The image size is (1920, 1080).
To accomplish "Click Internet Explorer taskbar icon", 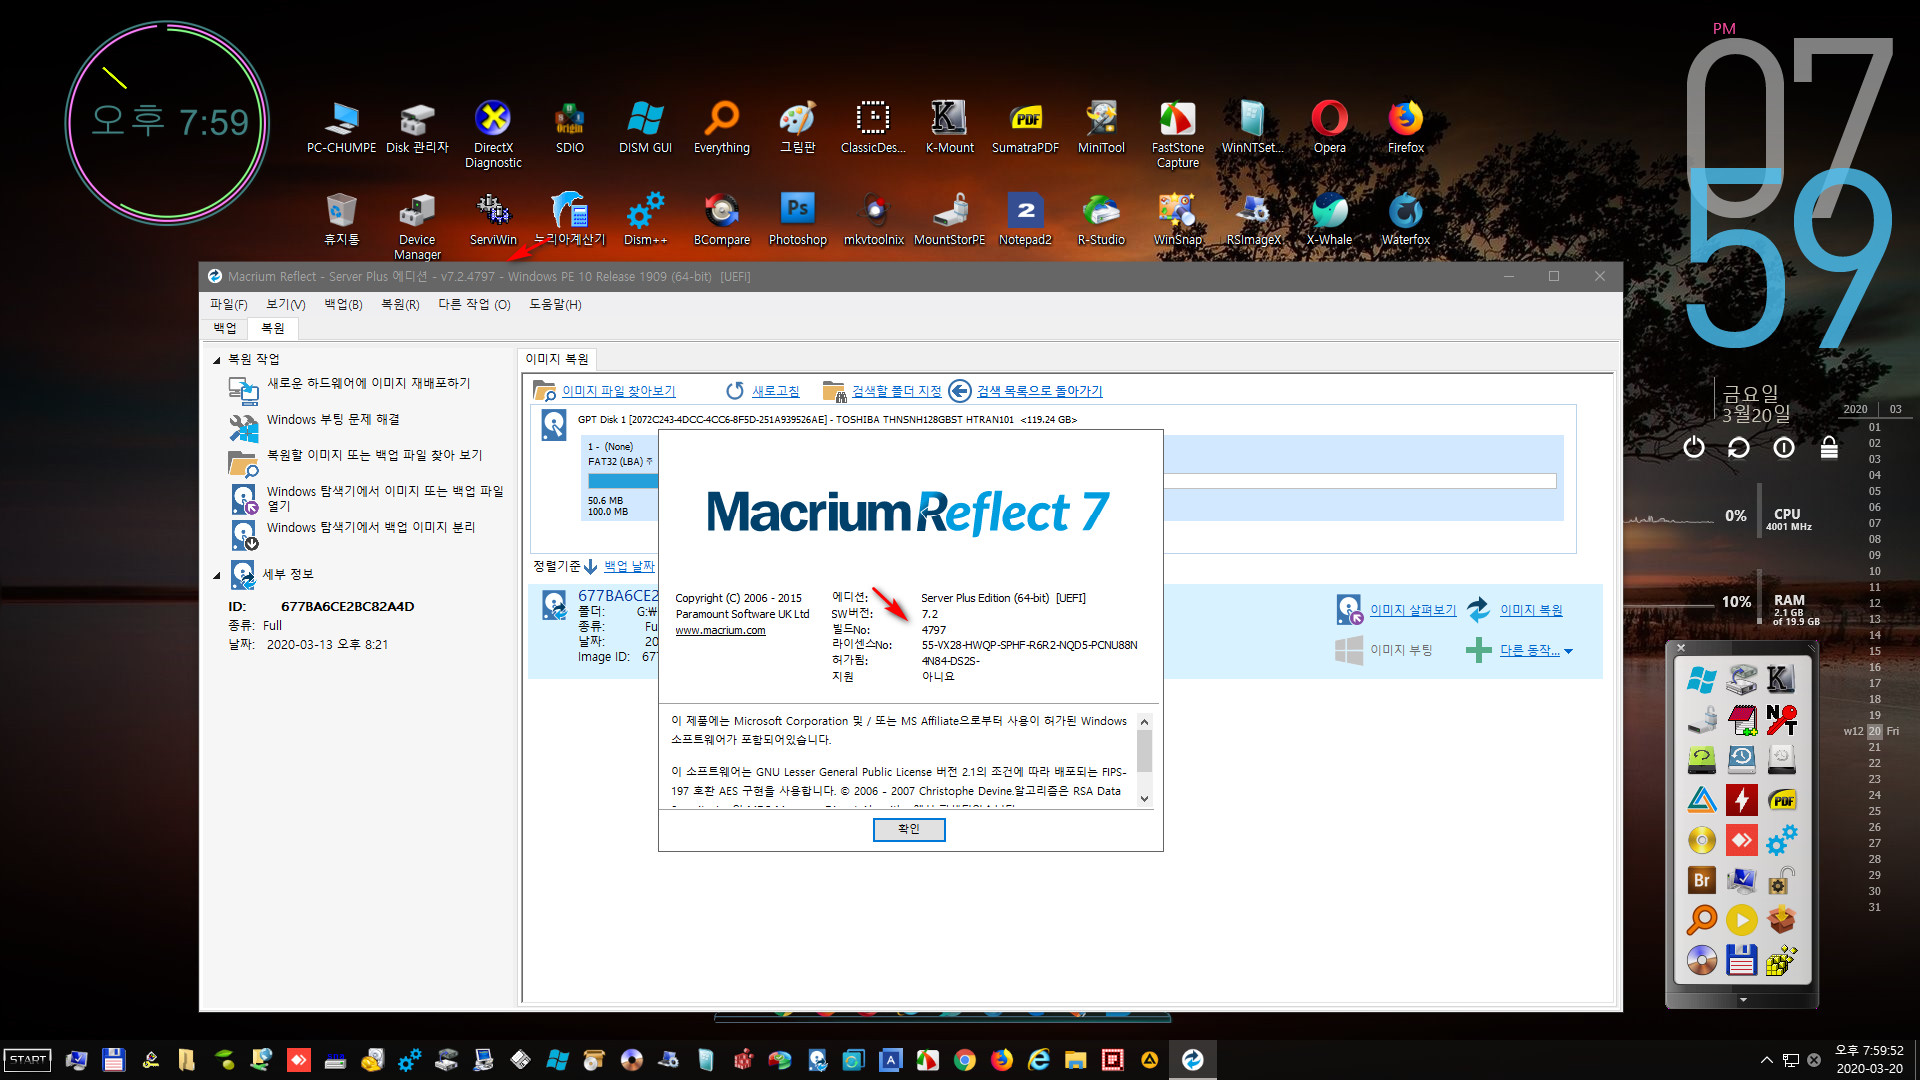I will coord(1038,1060).
